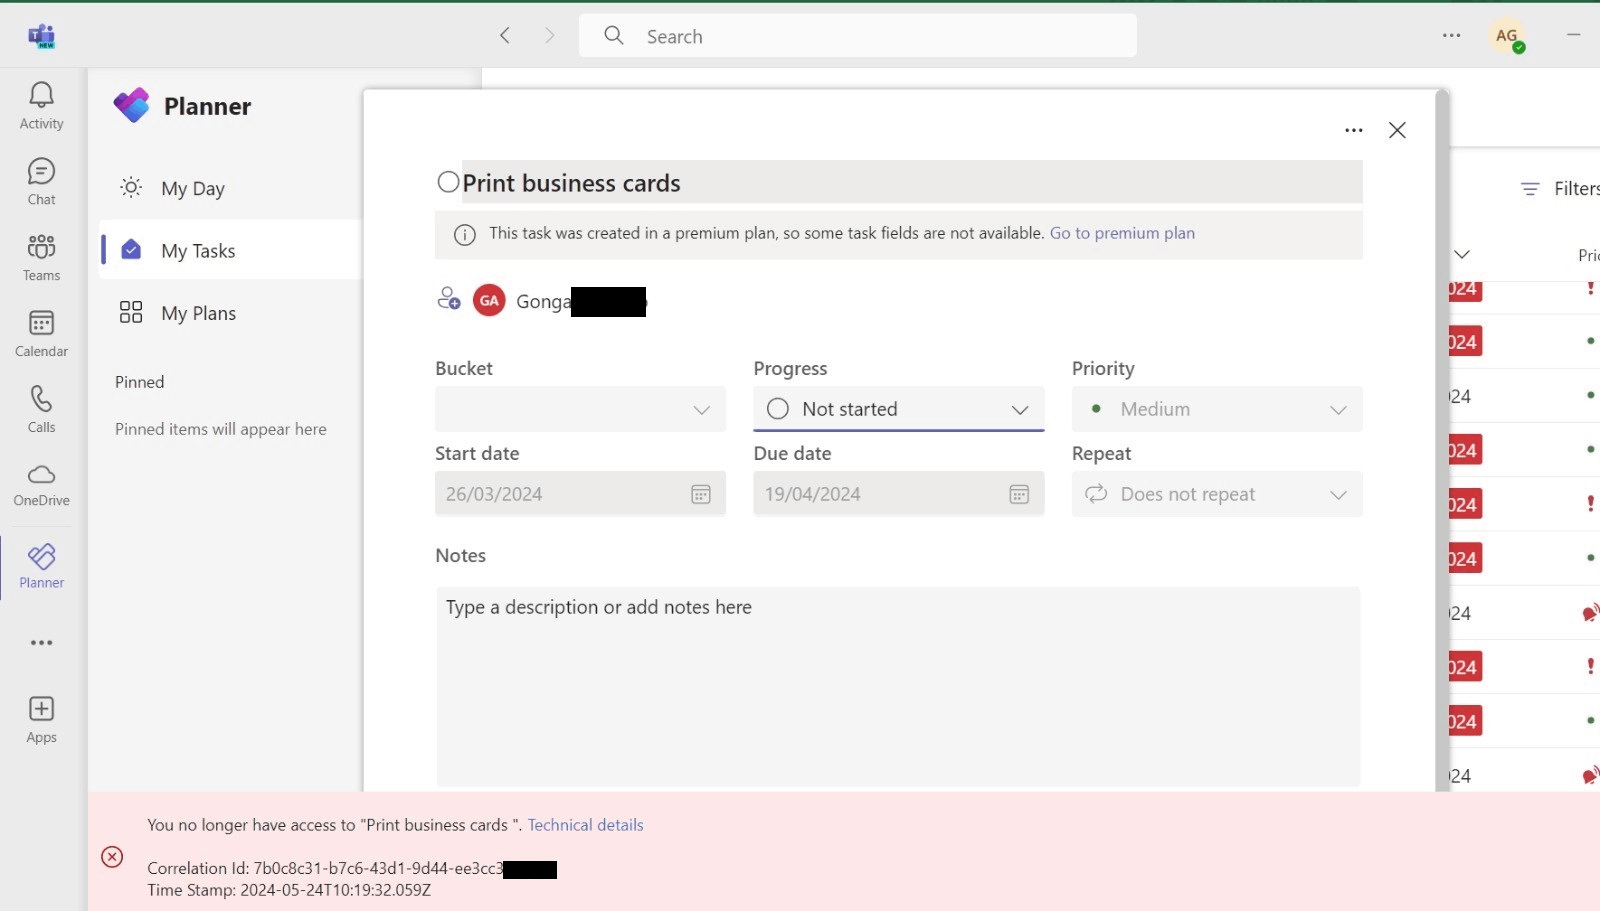This screenshot has height=911, width=1600.
Task: Click the error icon in the banner
Action: coord(112,857)
